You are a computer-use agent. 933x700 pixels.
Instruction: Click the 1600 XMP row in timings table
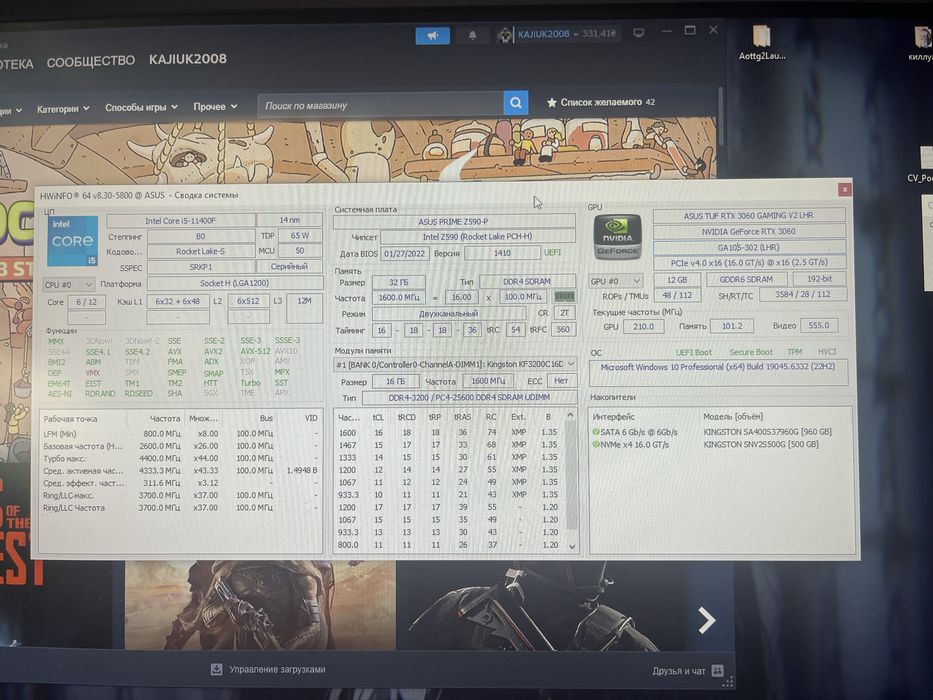(x=447, y=433)
